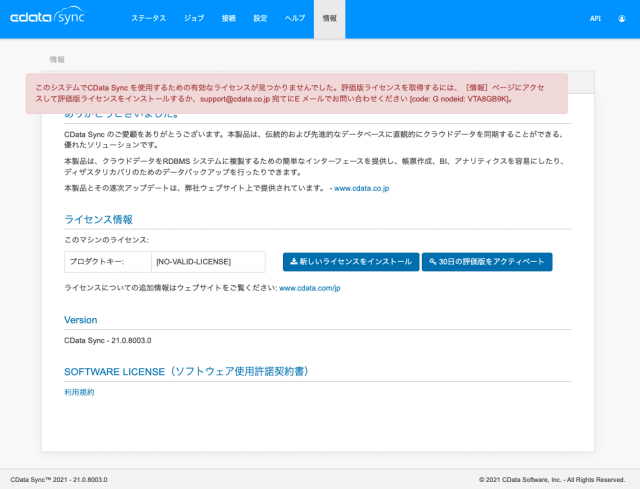Click the ライセンス情報 section heading

(x=98, y=219)
